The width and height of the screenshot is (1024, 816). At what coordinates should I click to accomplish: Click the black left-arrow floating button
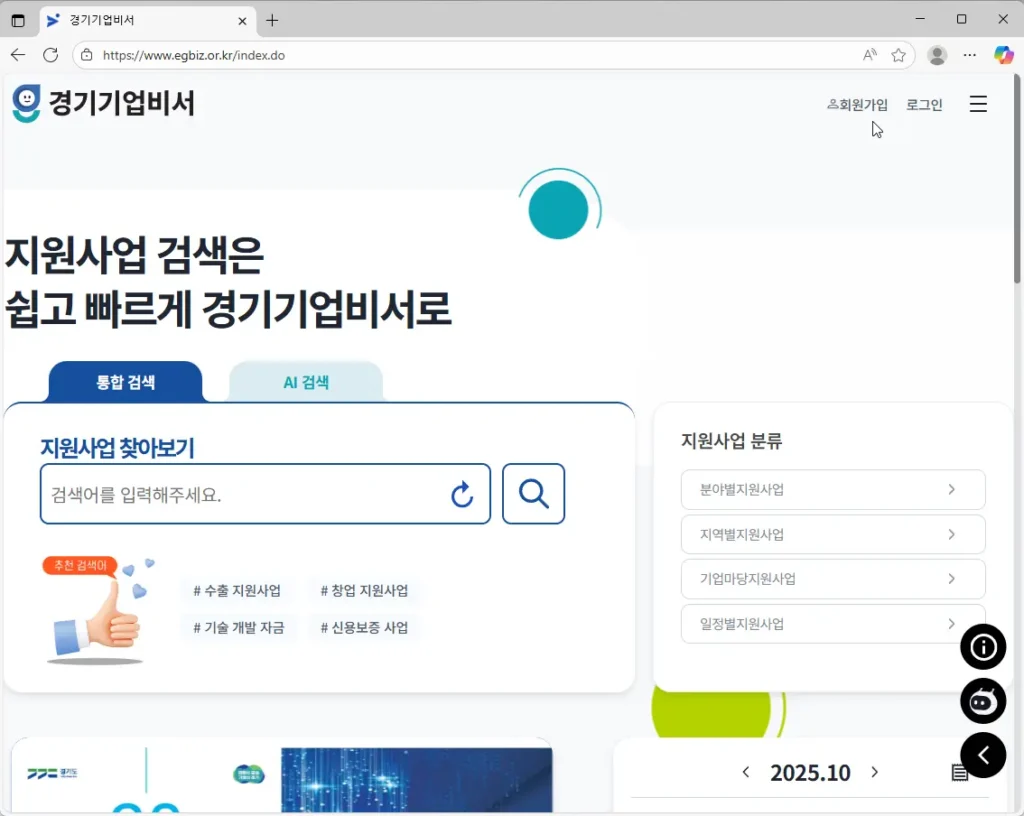pyautogui.click(x=983, y=755)
